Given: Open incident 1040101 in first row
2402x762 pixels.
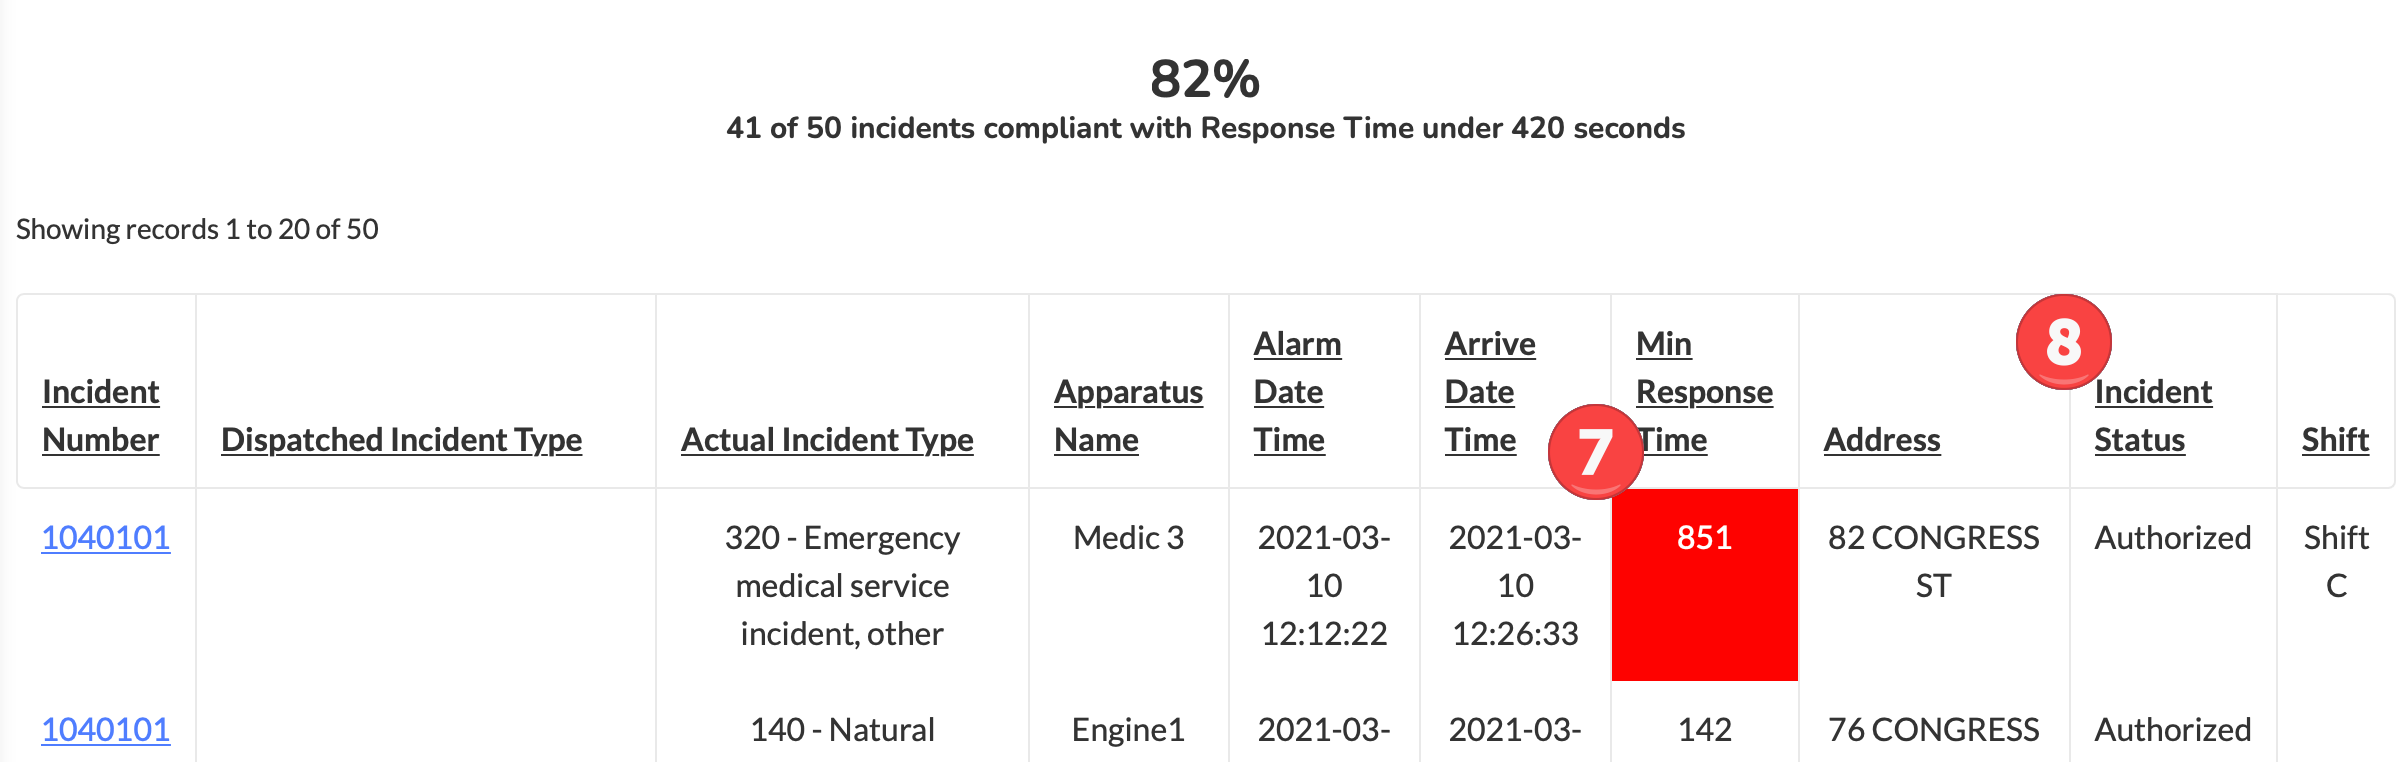Looking at the screenshot, I should point(106,537).
